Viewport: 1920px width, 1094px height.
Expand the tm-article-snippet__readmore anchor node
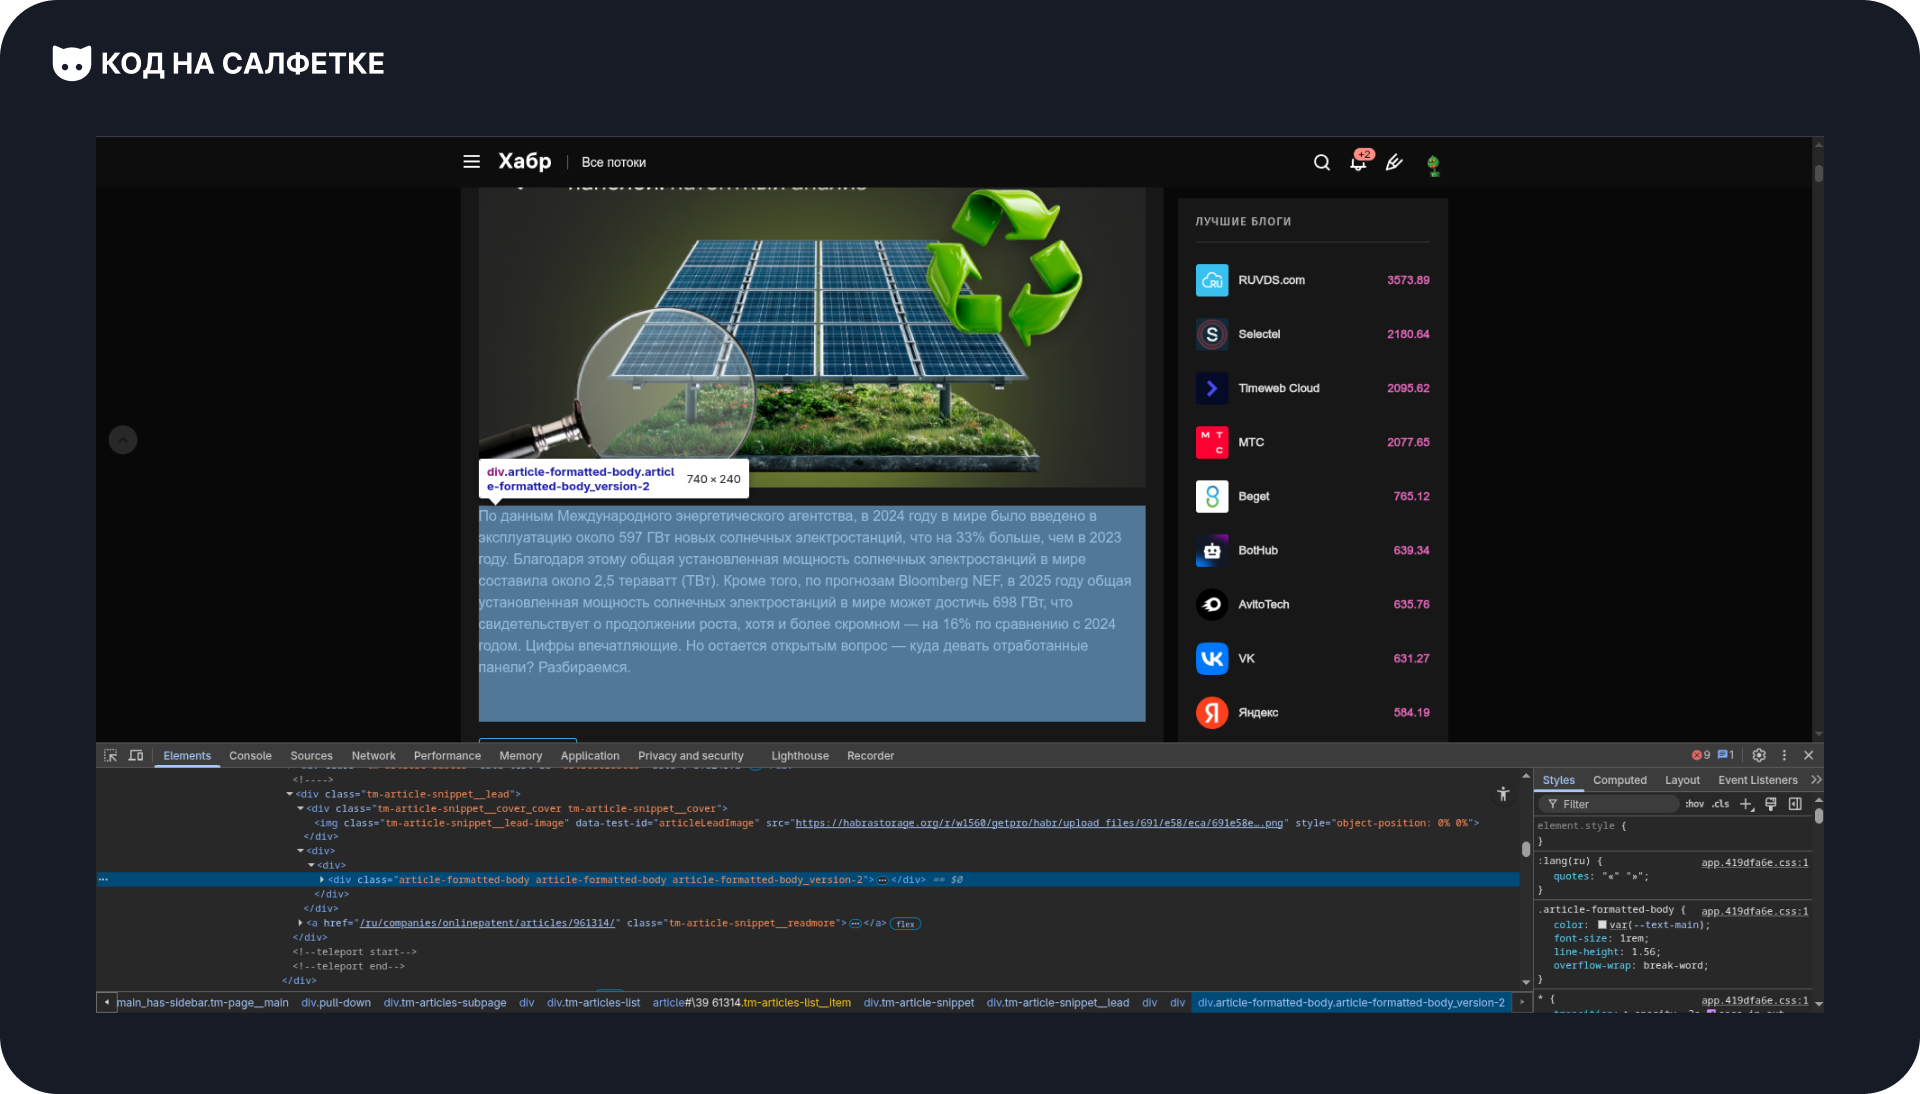tap(300, 923)
